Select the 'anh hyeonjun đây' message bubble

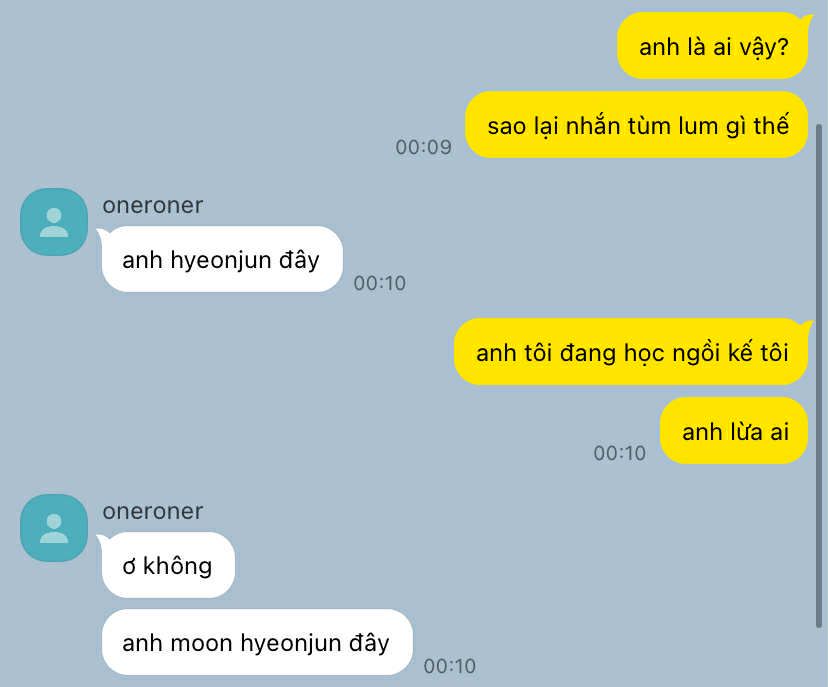(222, 259)
